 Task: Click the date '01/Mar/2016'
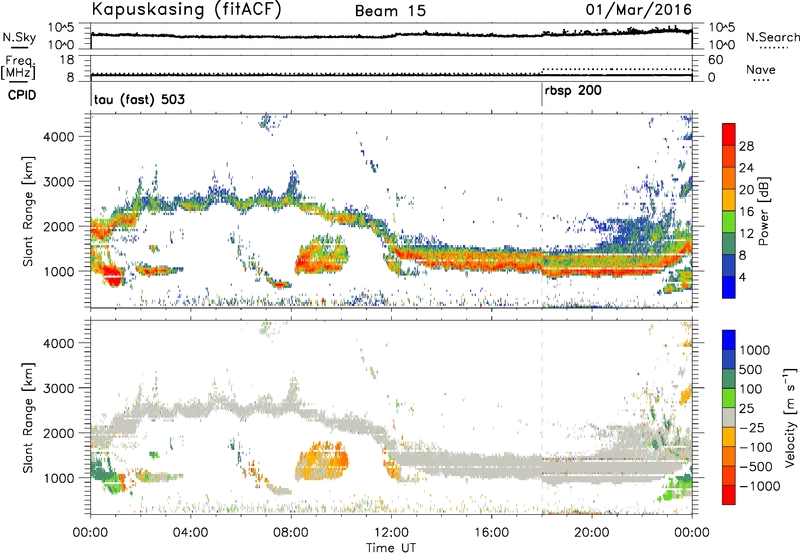[x=638, y=10]
